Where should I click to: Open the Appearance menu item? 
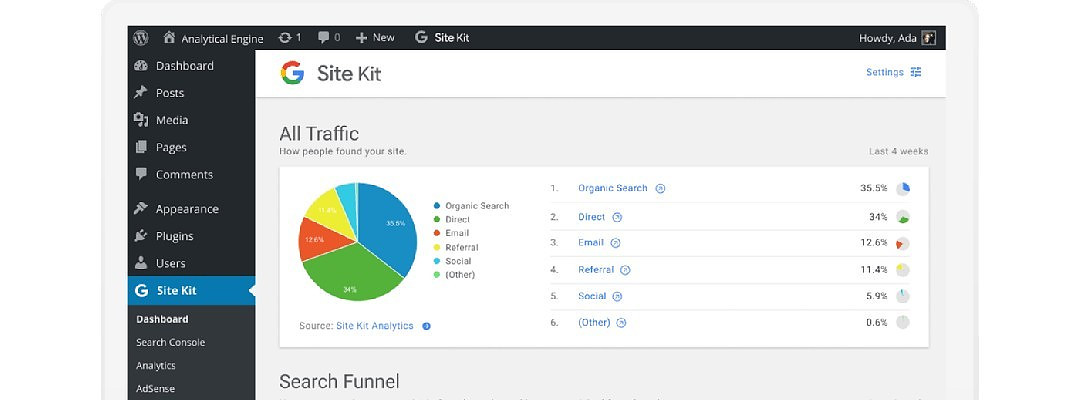[x=187, y=209]
